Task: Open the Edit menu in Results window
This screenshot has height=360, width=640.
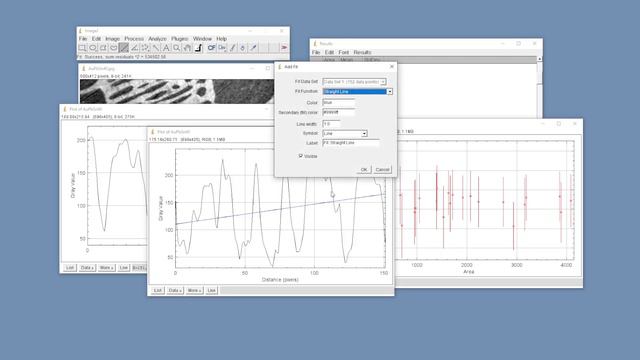Action: click(x=329, y=52)
